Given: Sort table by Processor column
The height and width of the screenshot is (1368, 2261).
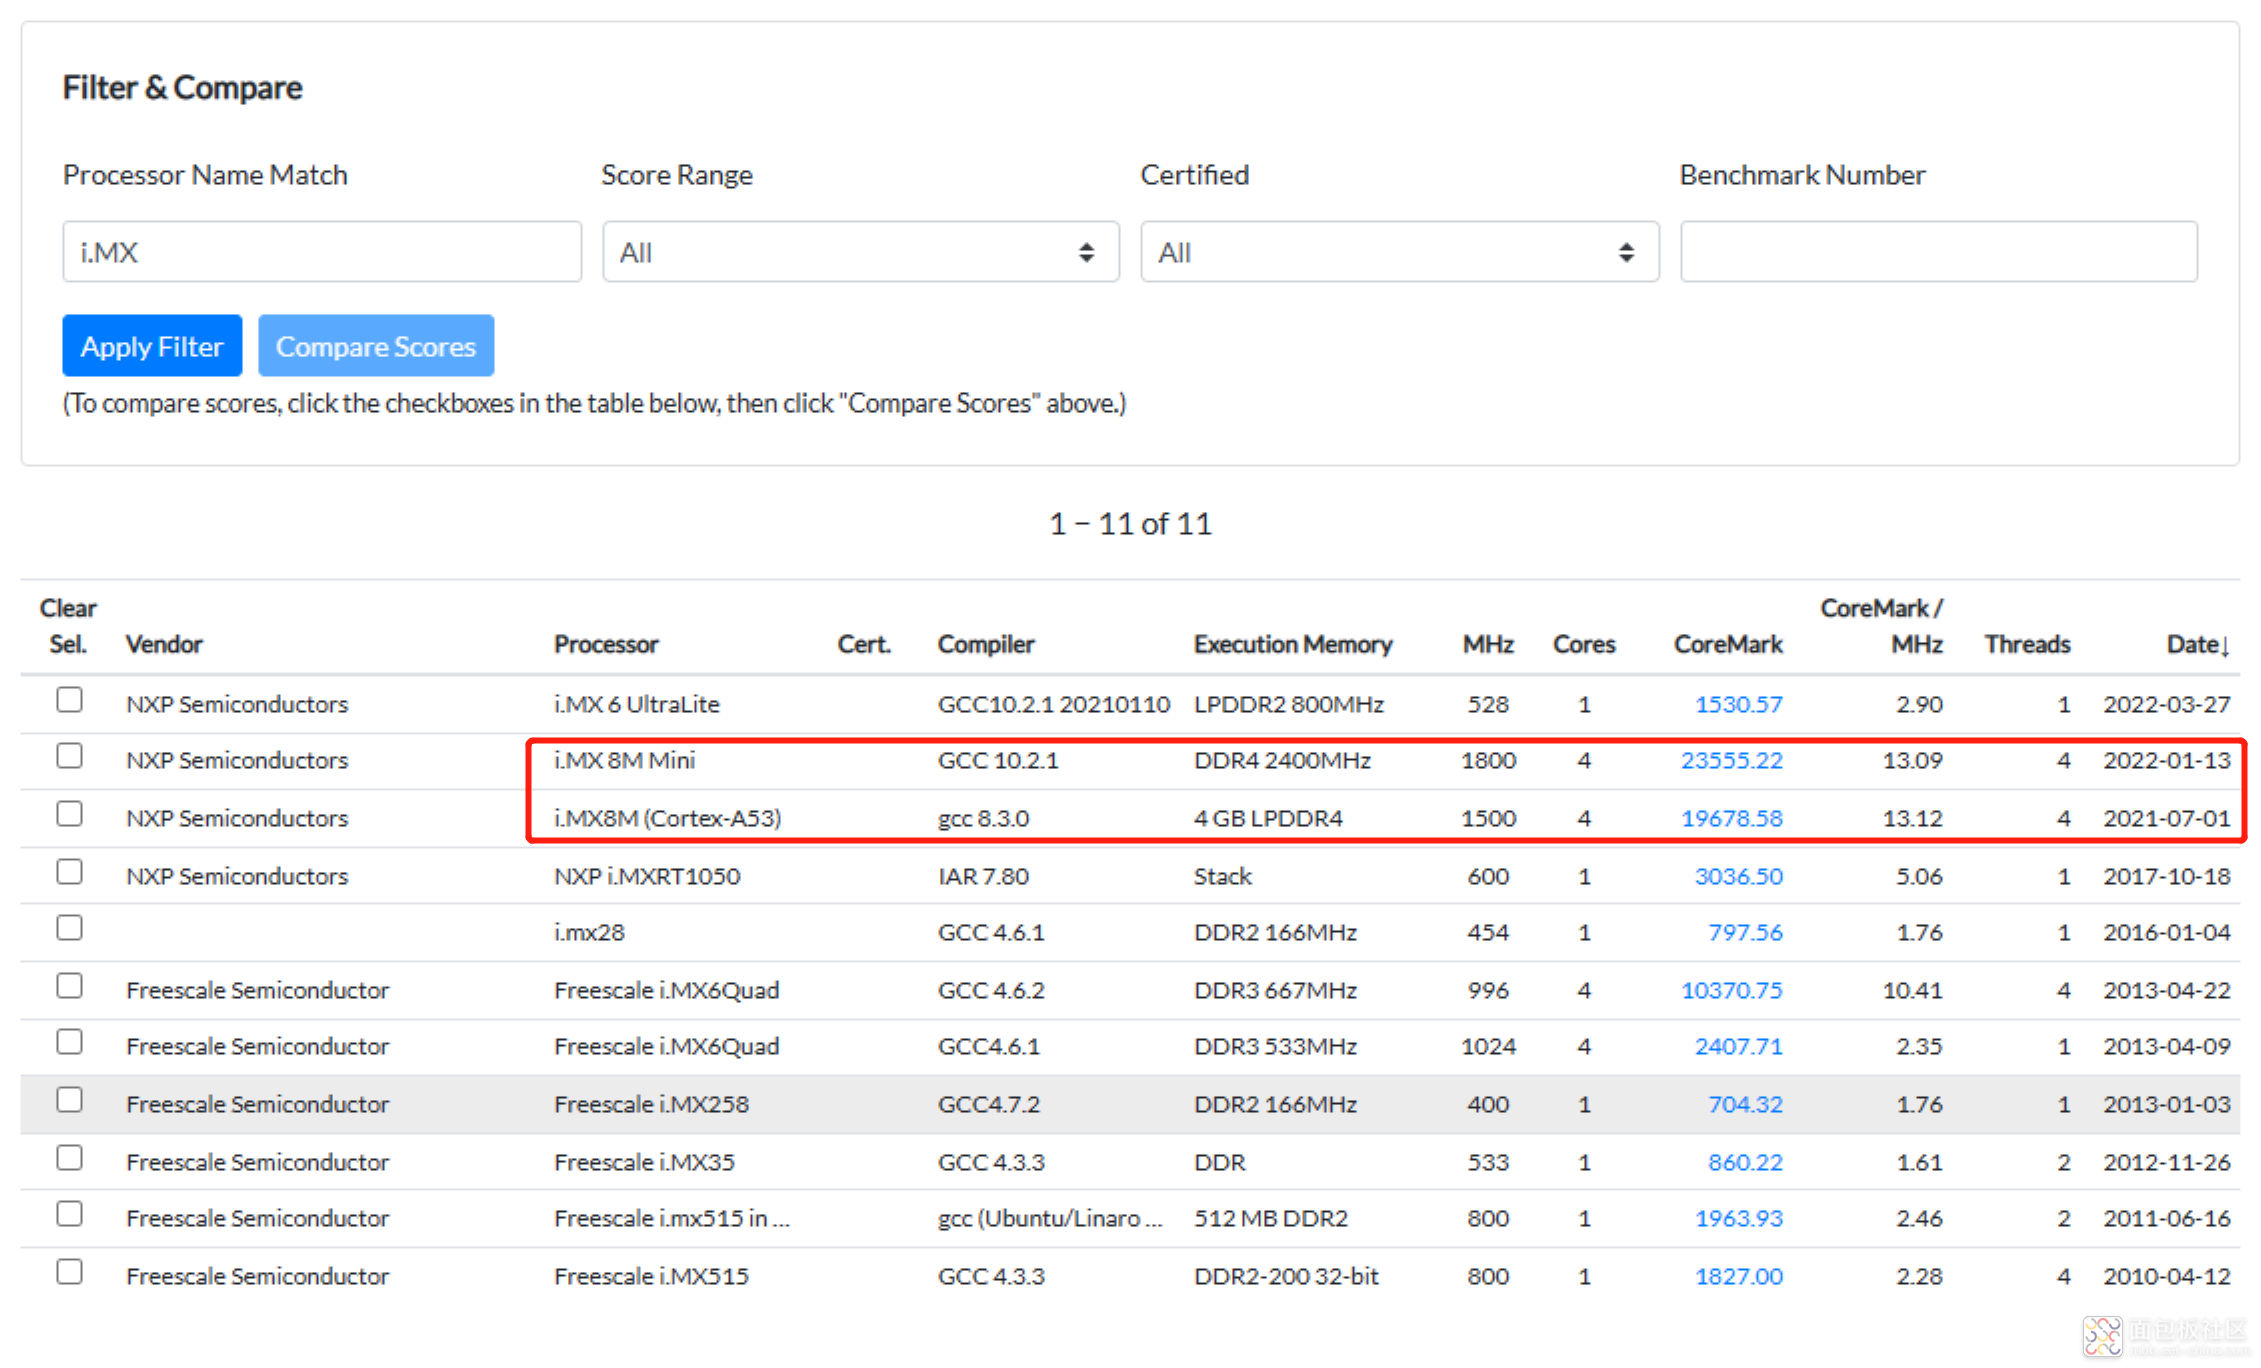Looking at the screenshot, I should tap(606, 644).
